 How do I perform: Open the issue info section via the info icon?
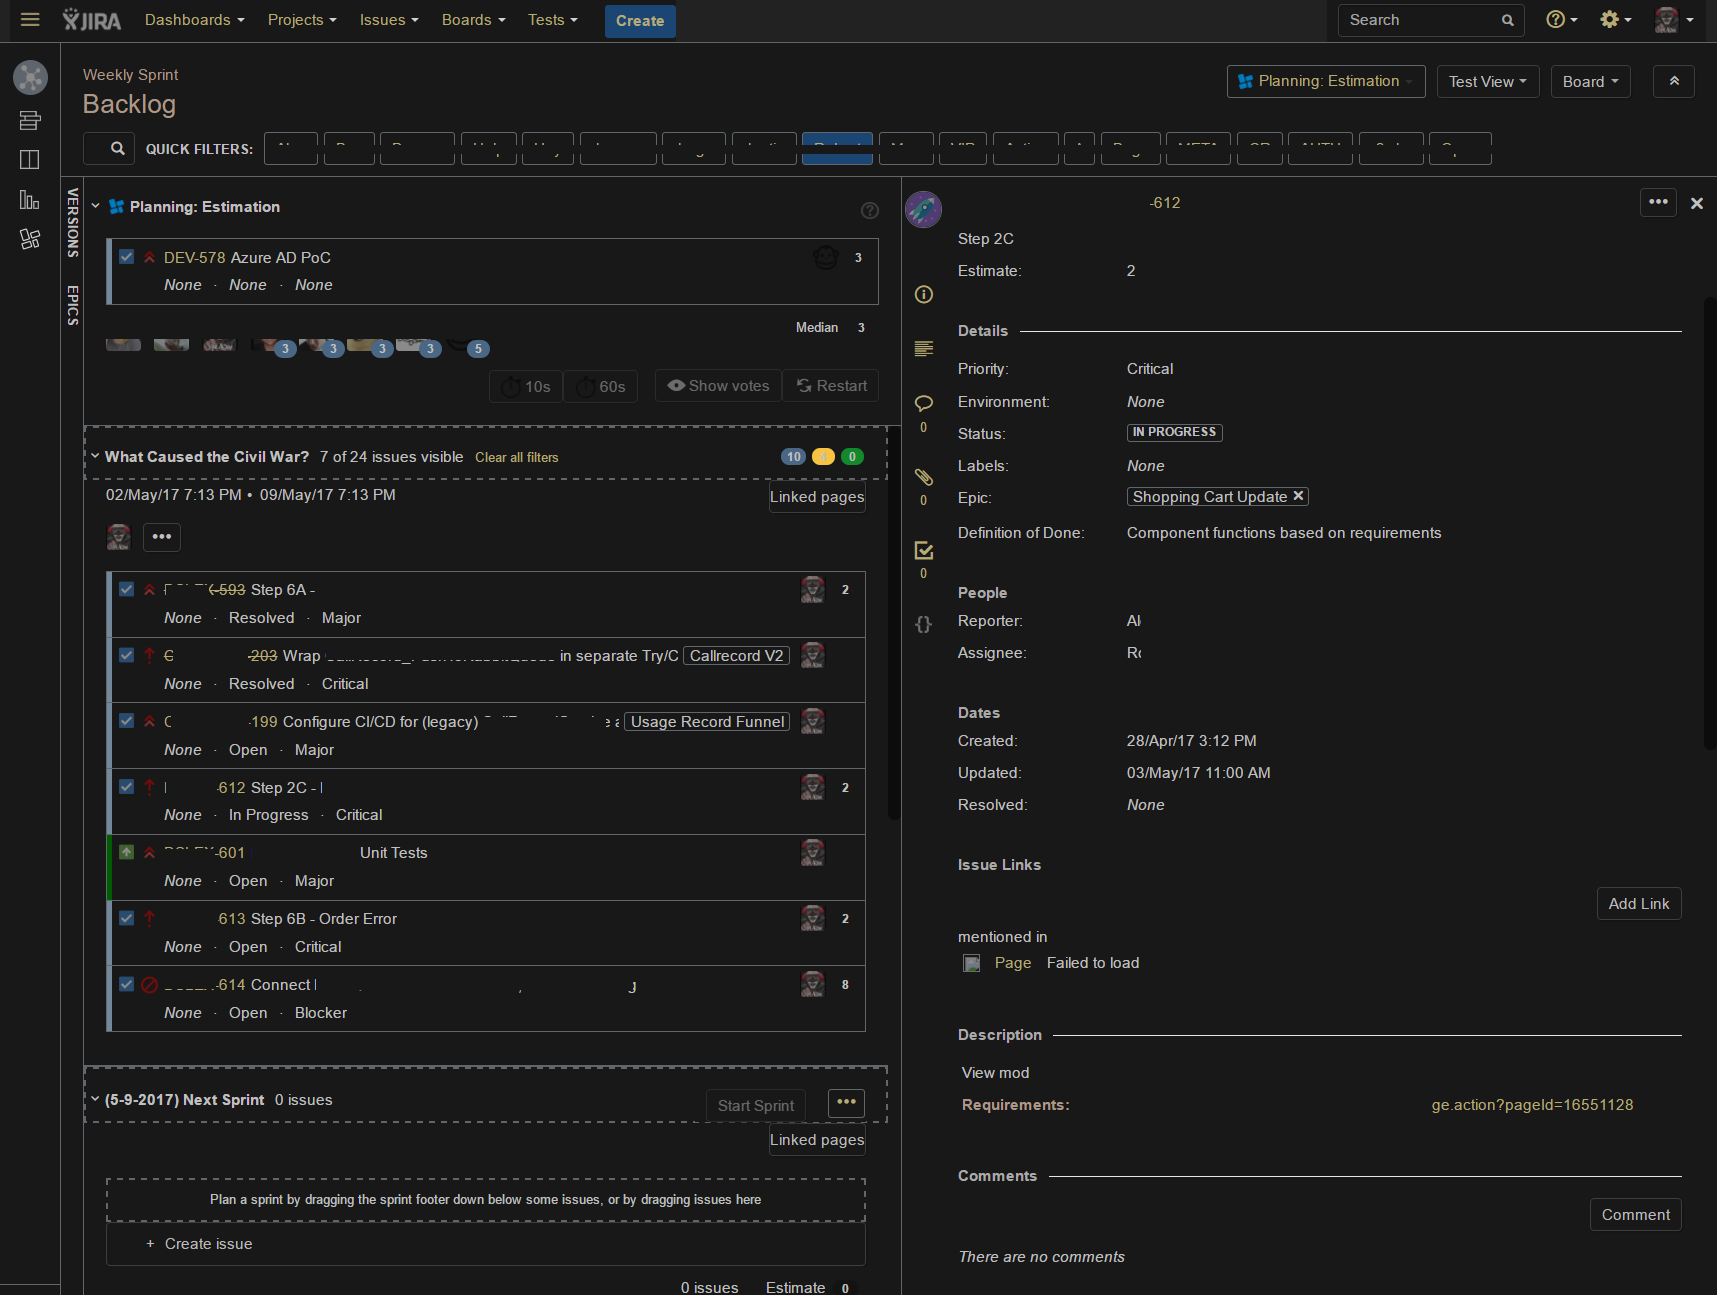tap(923, 294)
